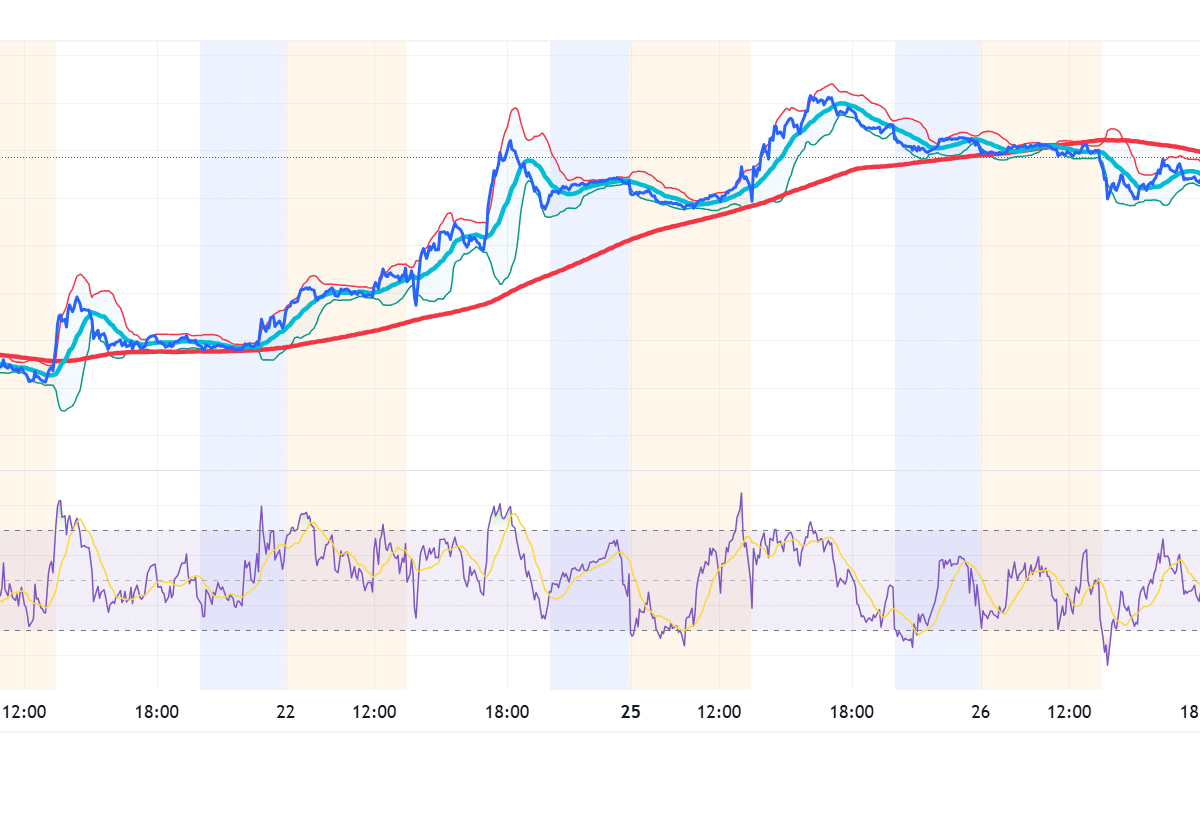Viewport: 1200px width, 822px height.
Task: Select the 12:00 label right after date 25
Action: tap(720, 712)
